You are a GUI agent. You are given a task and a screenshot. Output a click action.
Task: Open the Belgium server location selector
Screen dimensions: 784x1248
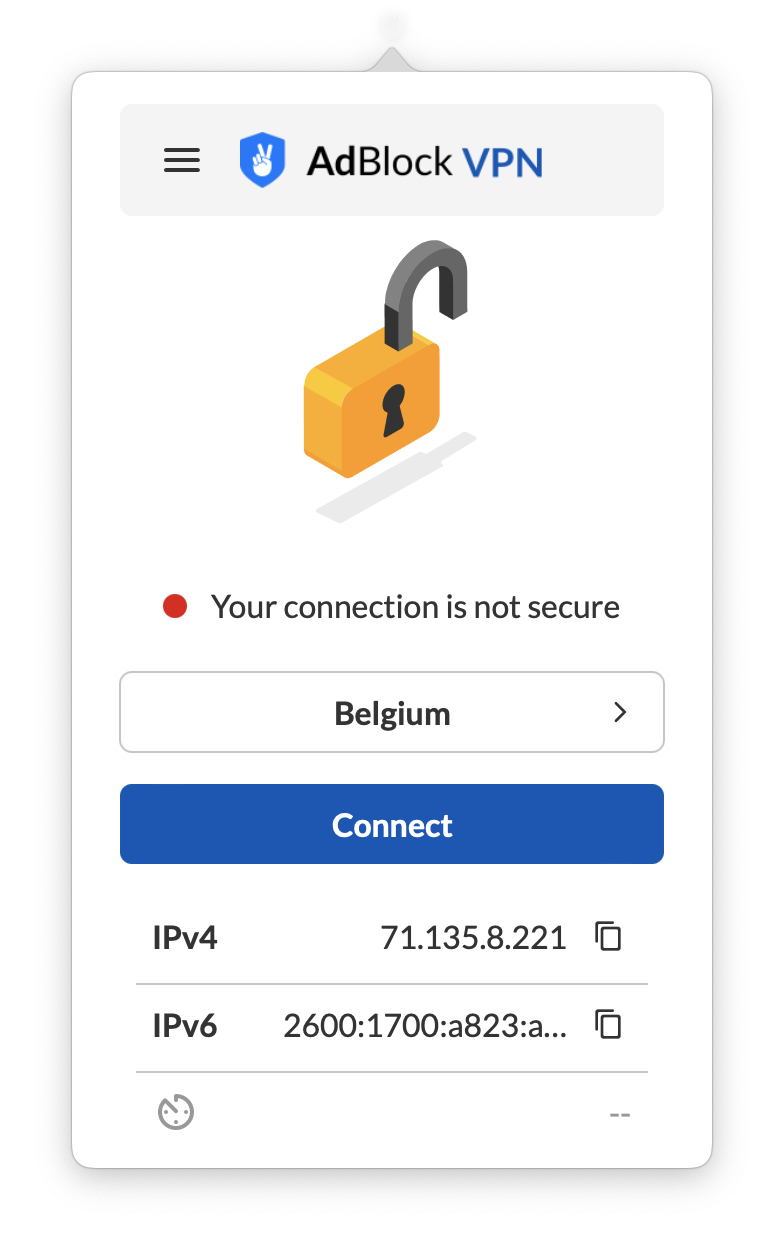(x=392, y=712)
